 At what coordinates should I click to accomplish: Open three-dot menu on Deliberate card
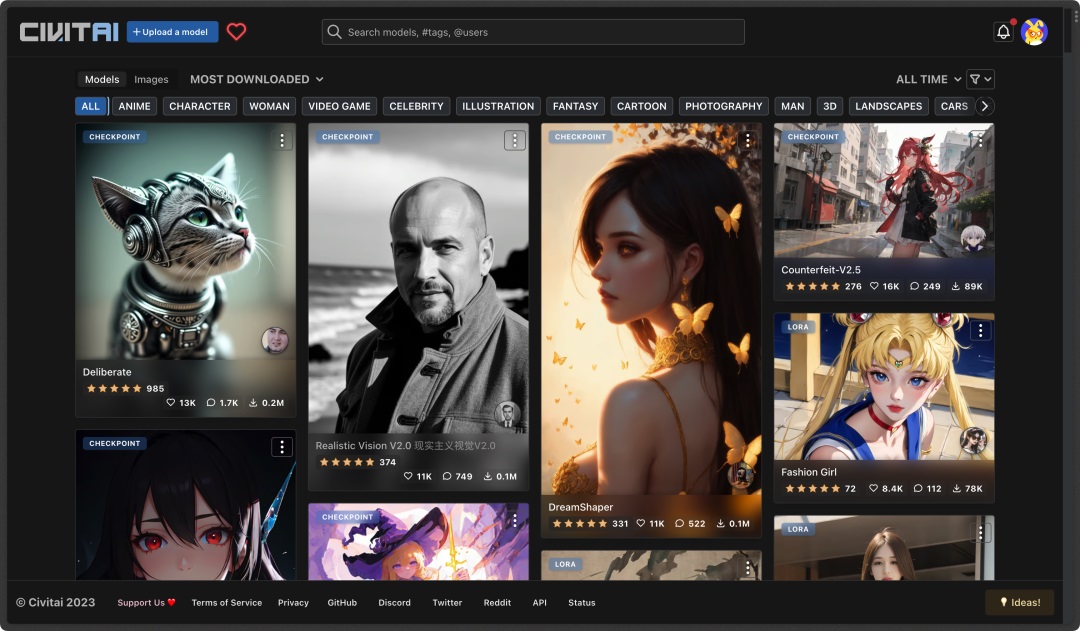(x=282, y=141)
